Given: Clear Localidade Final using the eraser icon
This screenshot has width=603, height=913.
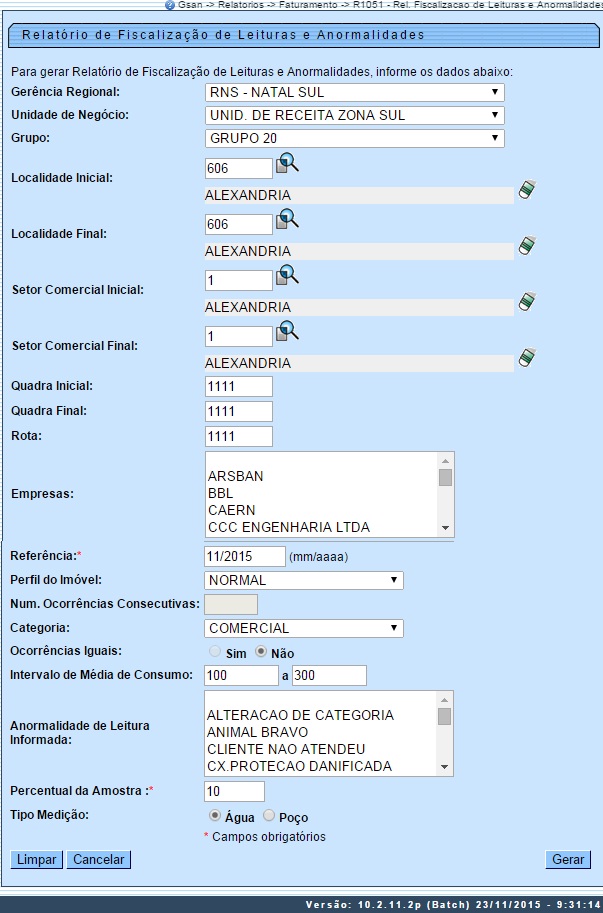Looking at the screenshot, I should click(x=527, y=246).
